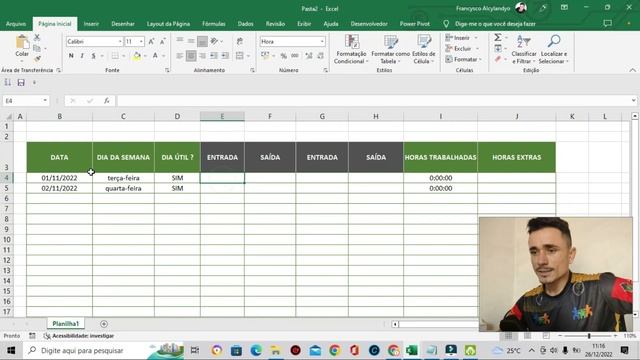Open the font color dropdown arrow
The height and width of the screenshot is (360, 640).
click(x=164, y=56)
